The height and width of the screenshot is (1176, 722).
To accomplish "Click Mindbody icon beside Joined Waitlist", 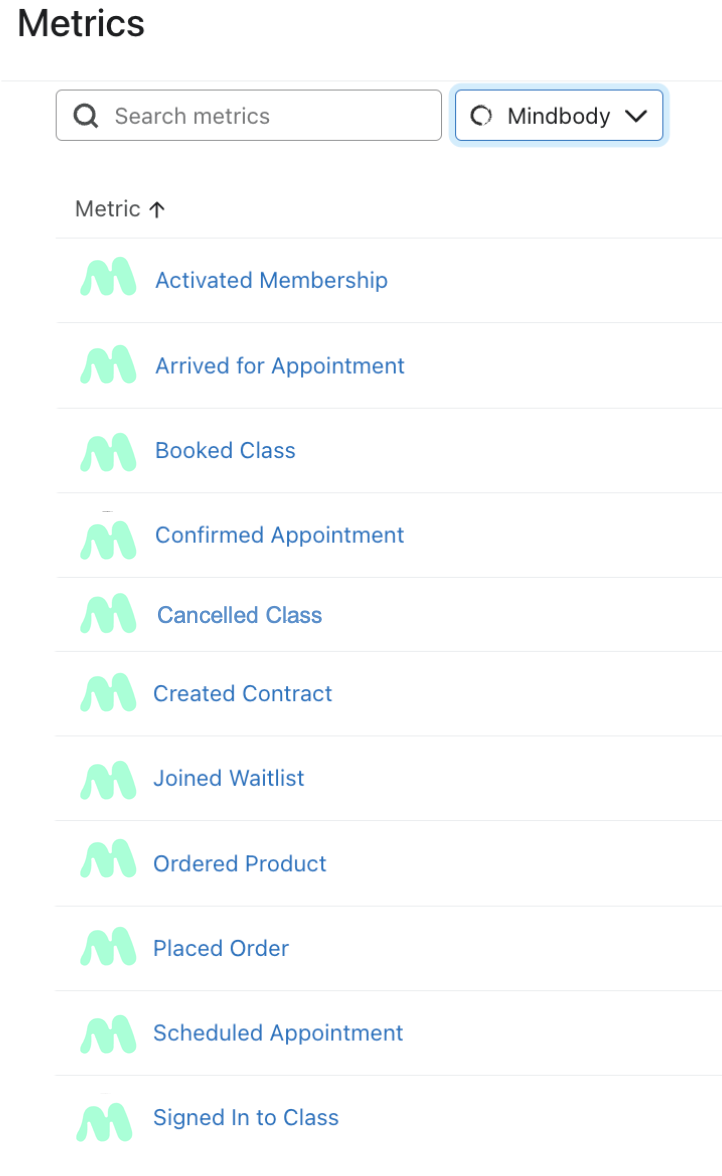I will pos(108,779).
